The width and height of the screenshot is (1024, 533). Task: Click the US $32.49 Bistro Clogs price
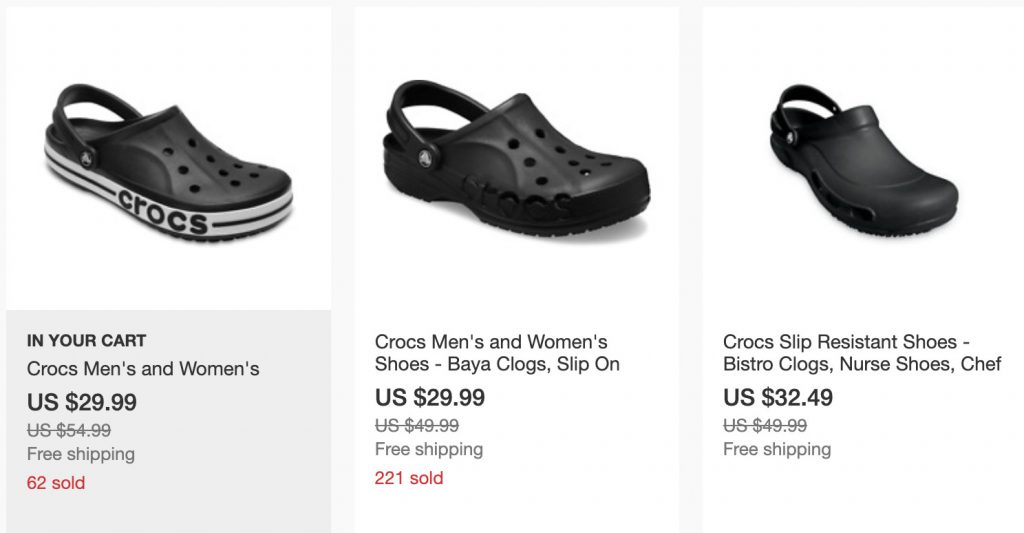pyautogui.click(x=778, y=397)
